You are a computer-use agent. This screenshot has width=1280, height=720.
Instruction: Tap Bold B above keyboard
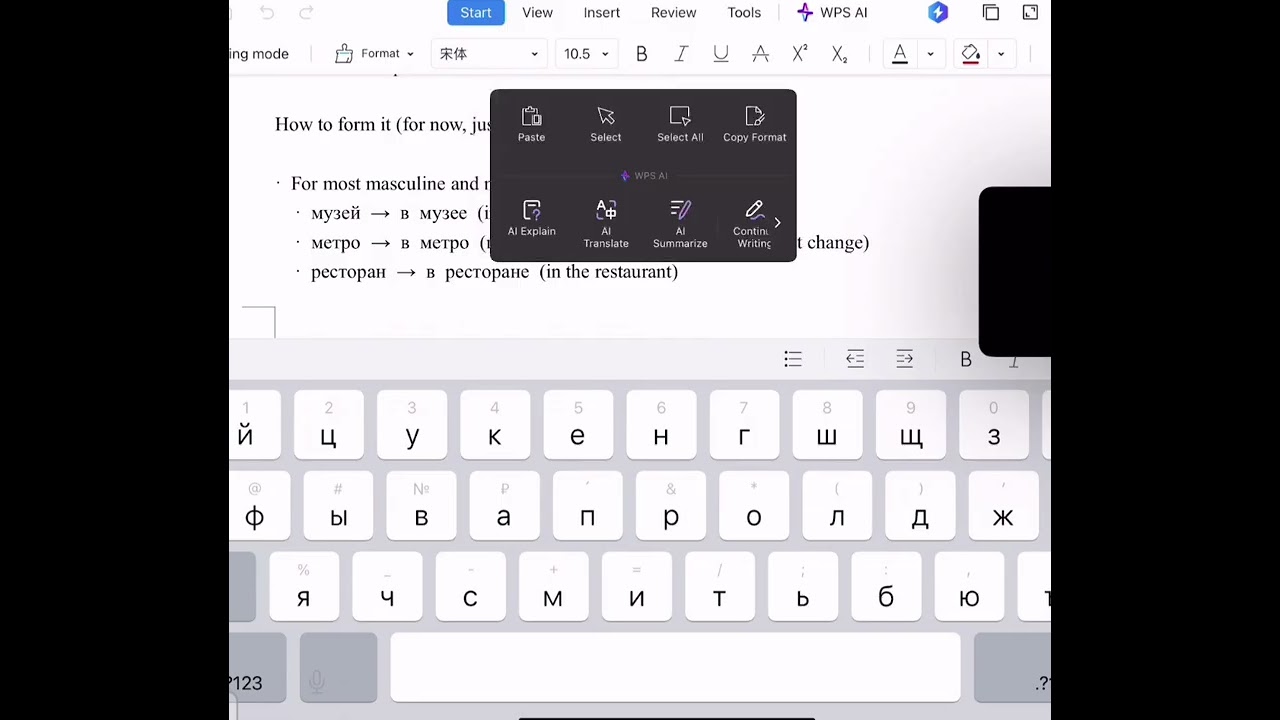coord(966,359)
